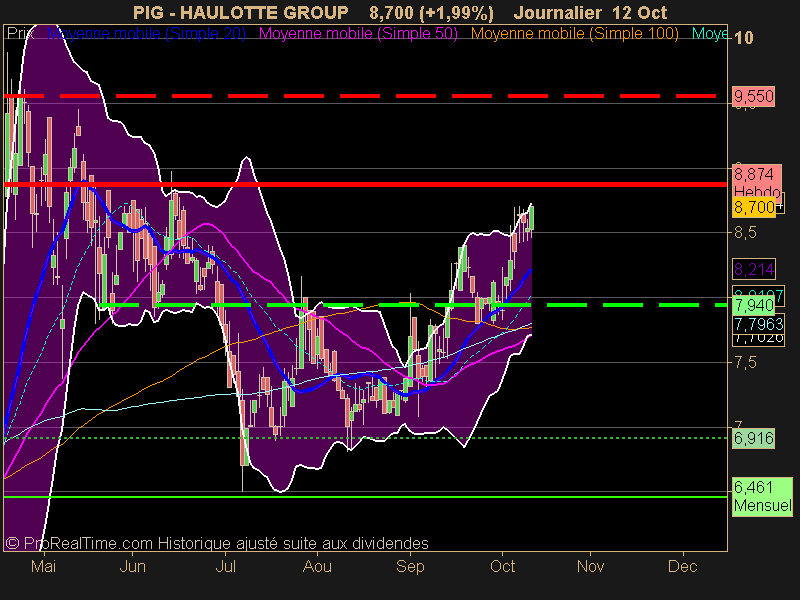Select the "Prix" legend entry

click(x=20, y=34)
